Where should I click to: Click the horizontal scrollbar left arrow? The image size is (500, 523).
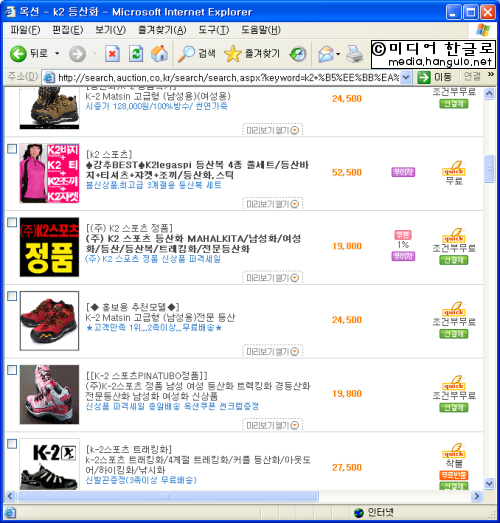10,496
